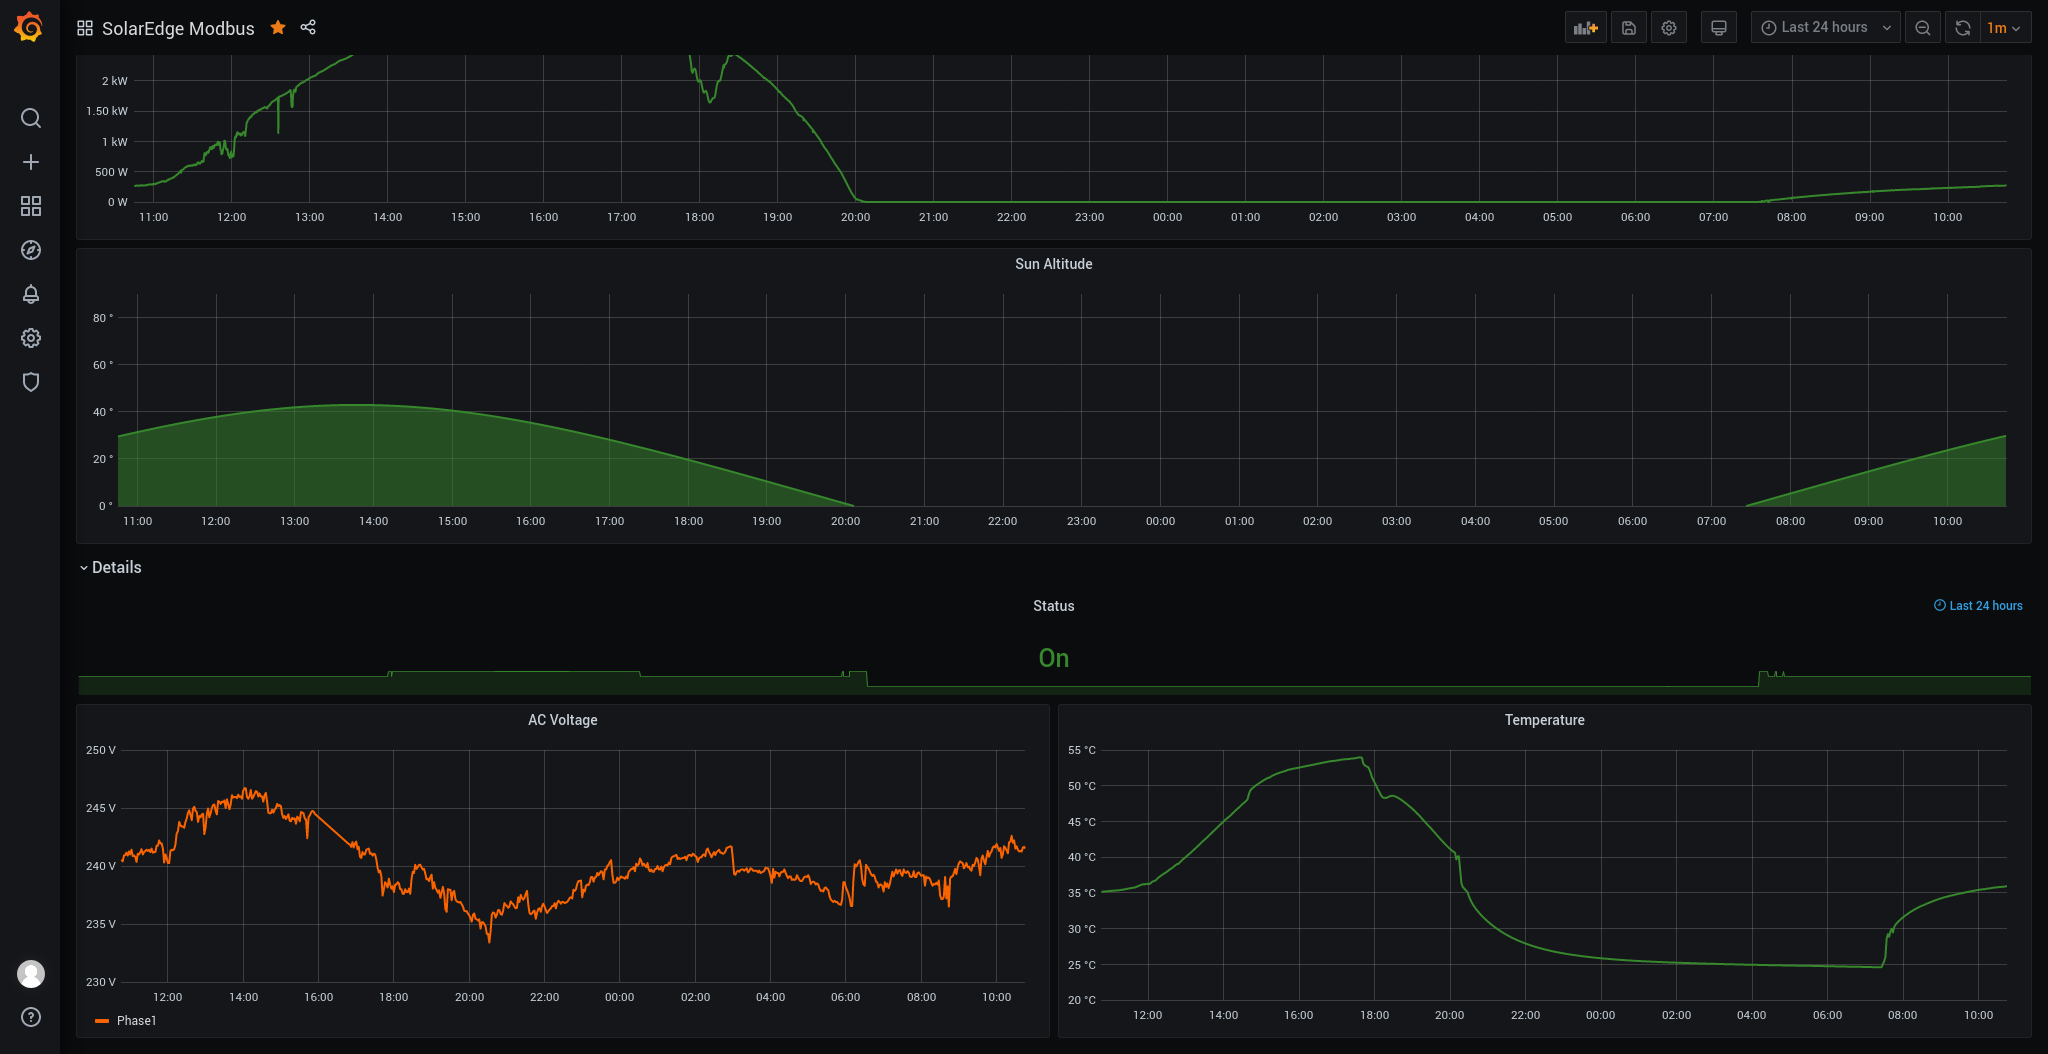Open the Temperature panel title menu
Screen dimensions: 2048x1054
[1544, 720]
